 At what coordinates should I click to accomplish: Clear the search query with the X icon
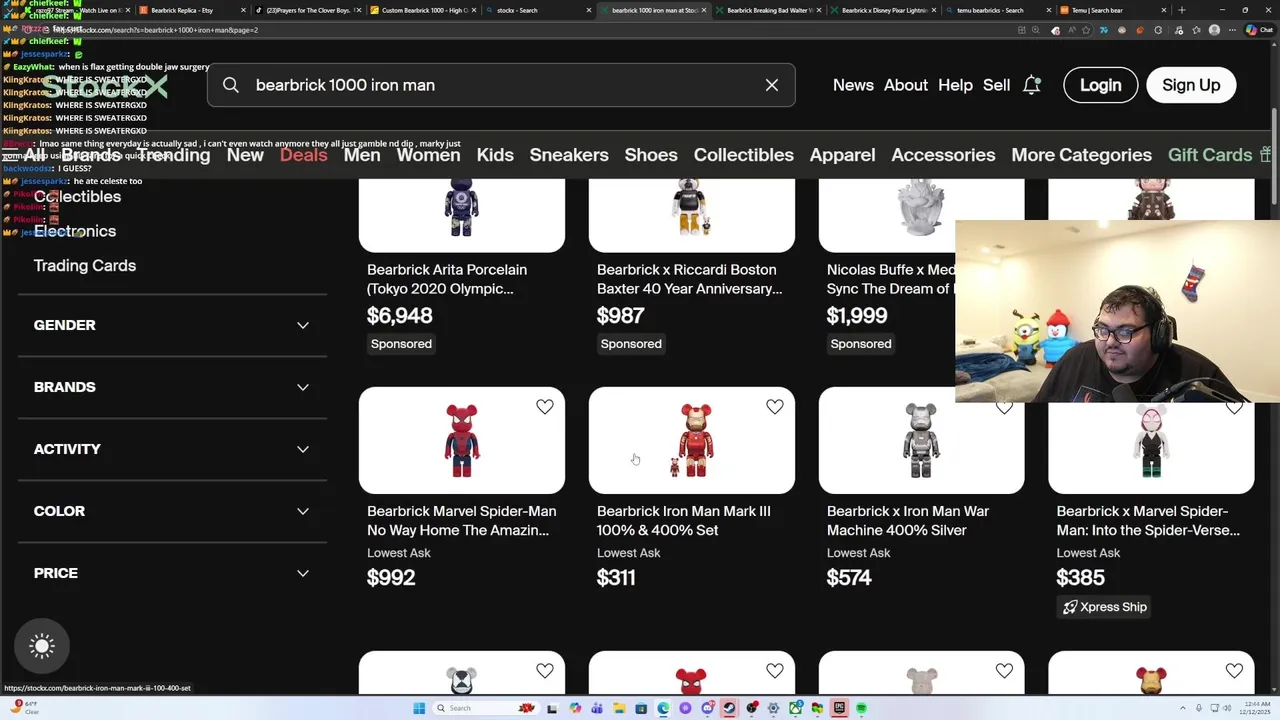tap(772, 85)
